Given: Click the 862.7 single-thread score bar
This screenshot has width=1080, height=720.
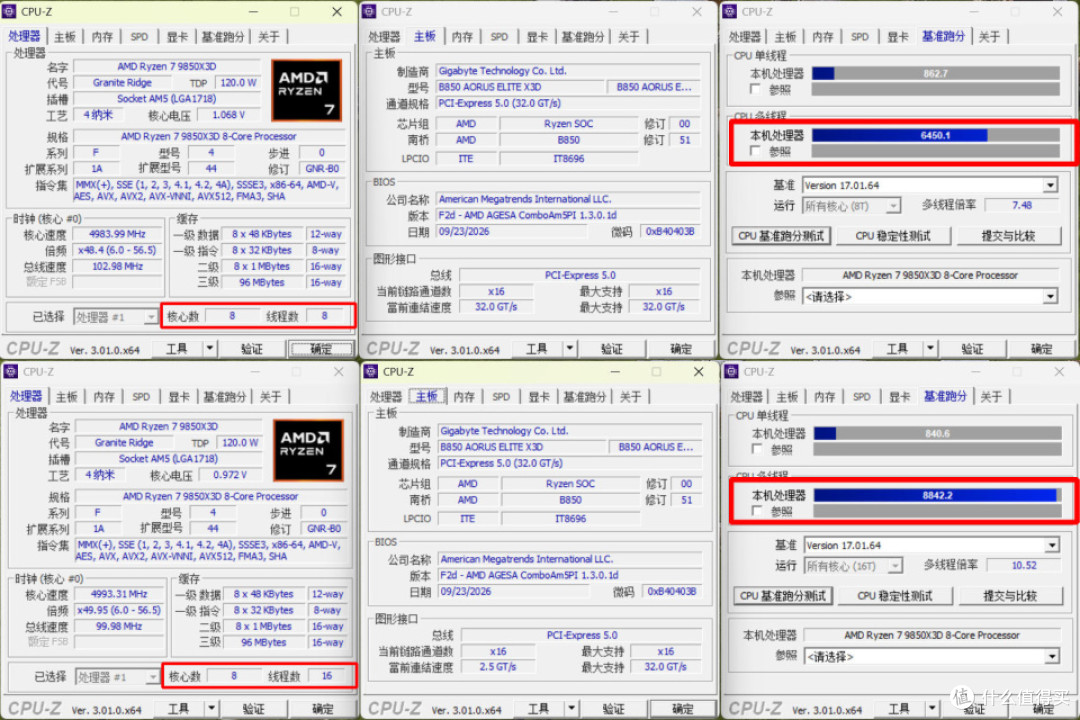Looking at the screenshot, I should (x=935, y=74).
